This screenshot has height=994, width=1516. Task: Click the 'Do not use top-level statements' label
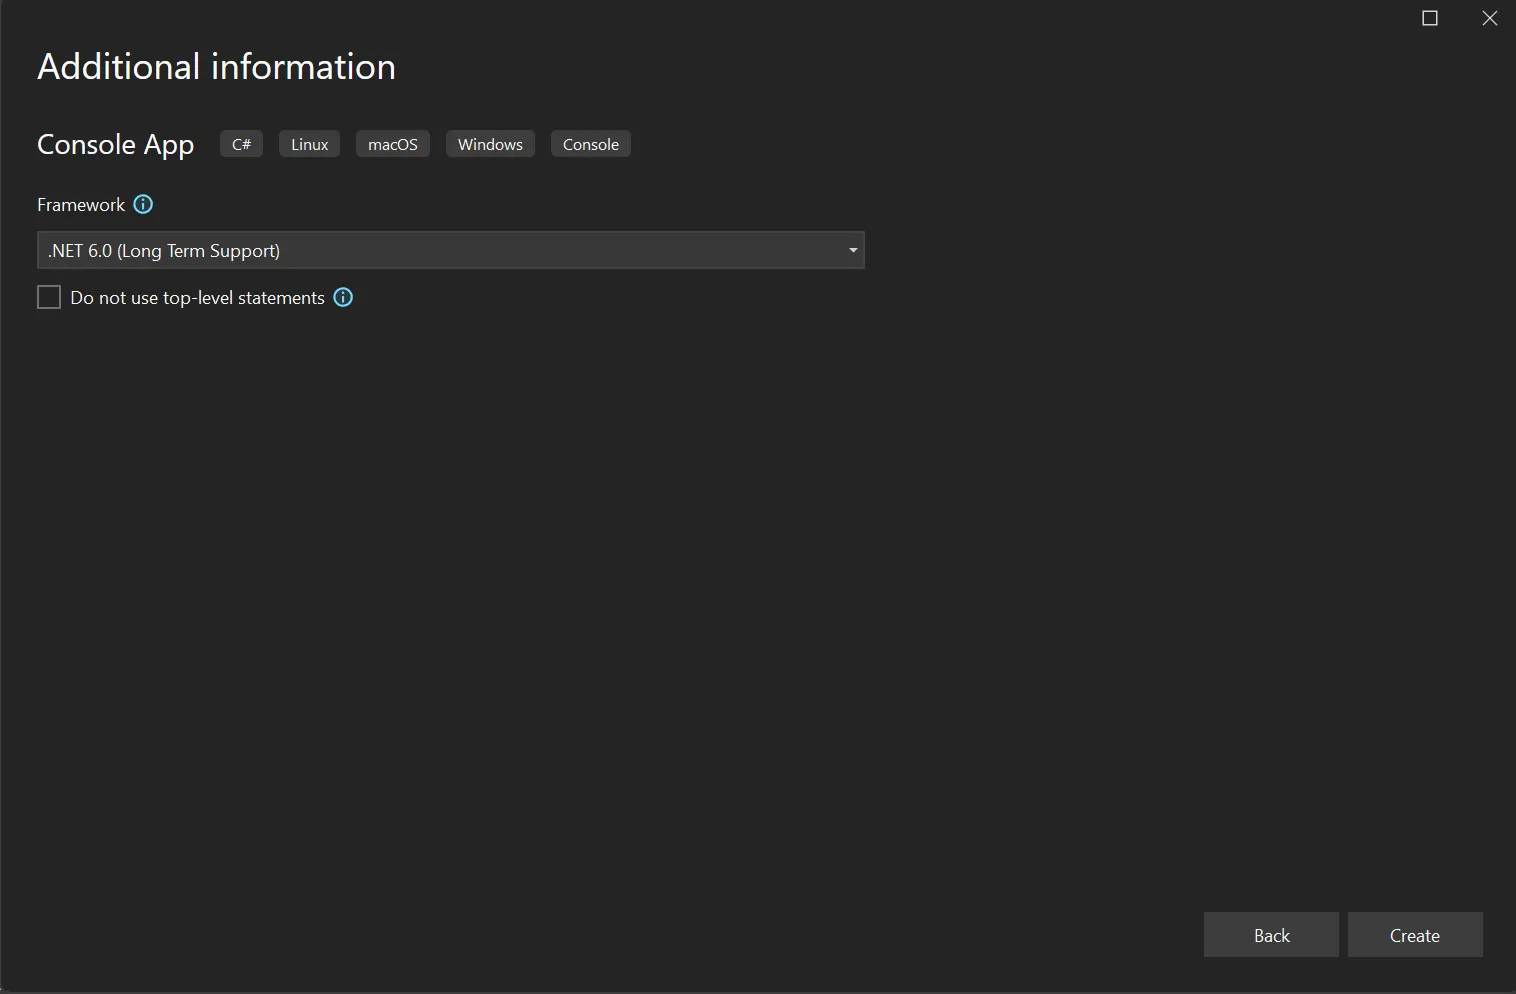tap(197, 298)
